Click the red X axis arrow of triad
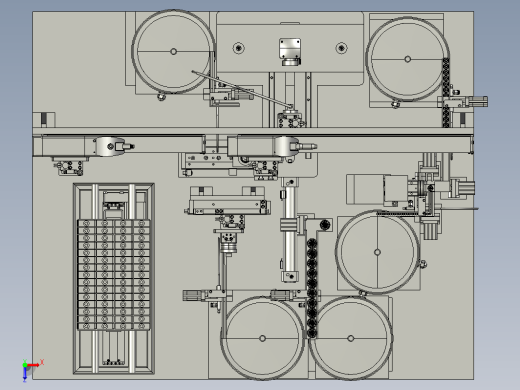Image resolution: width=520 pixels, height=390 pixels. point(34,365)
